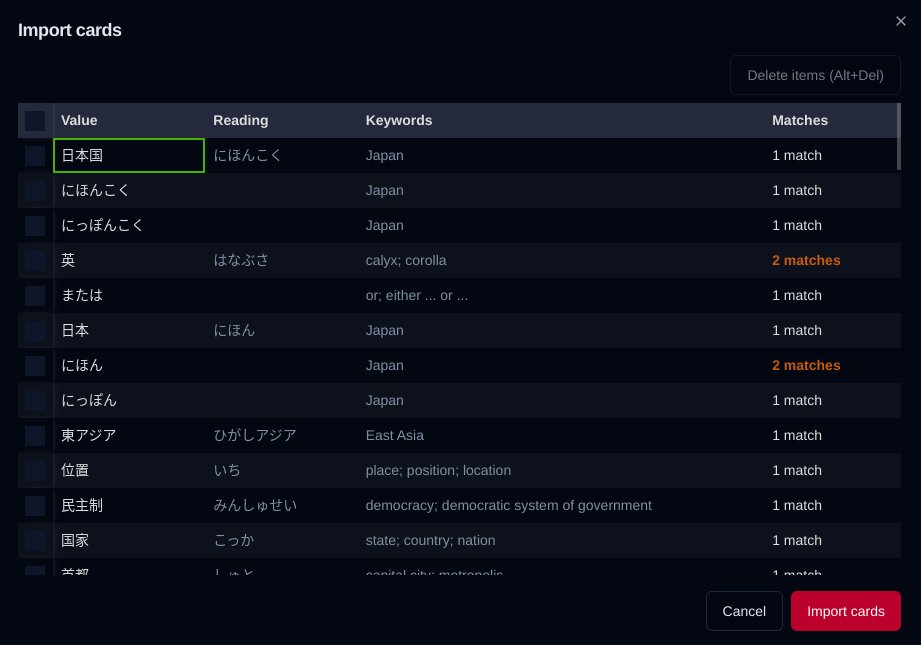Click 2 matches in the にほん row
Screen dimensions: 921x645
click(806, 365)
